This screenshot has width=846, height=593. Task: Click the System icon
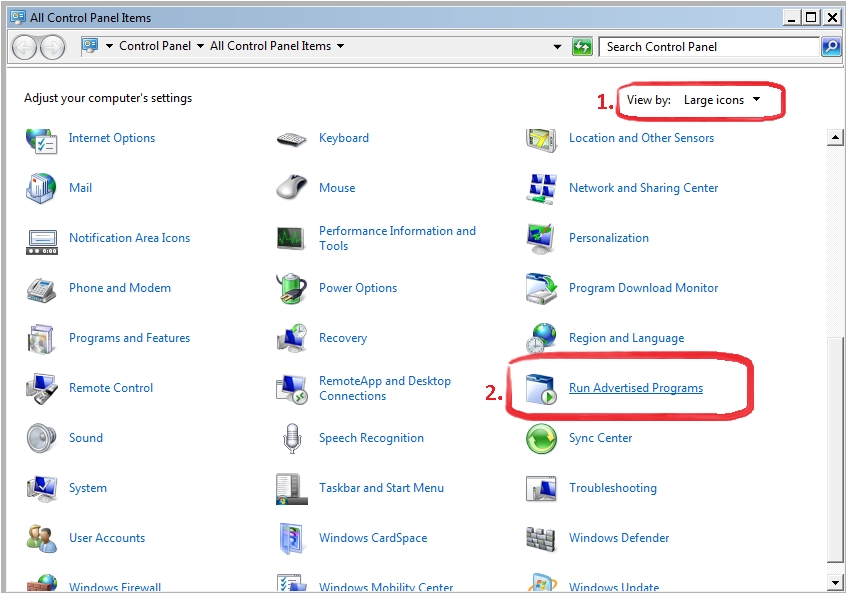point(42,488)
